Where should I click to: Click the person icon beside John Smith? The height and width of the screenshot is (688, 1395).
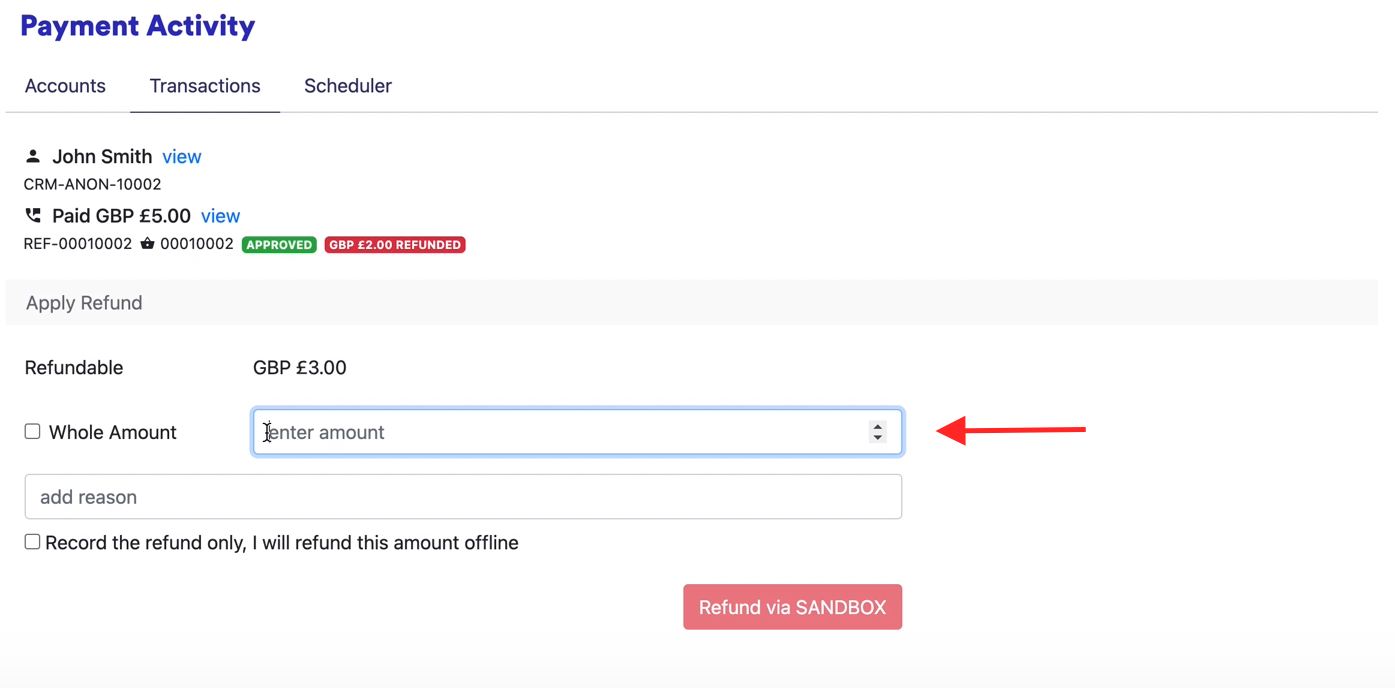[x=33, y=156]
